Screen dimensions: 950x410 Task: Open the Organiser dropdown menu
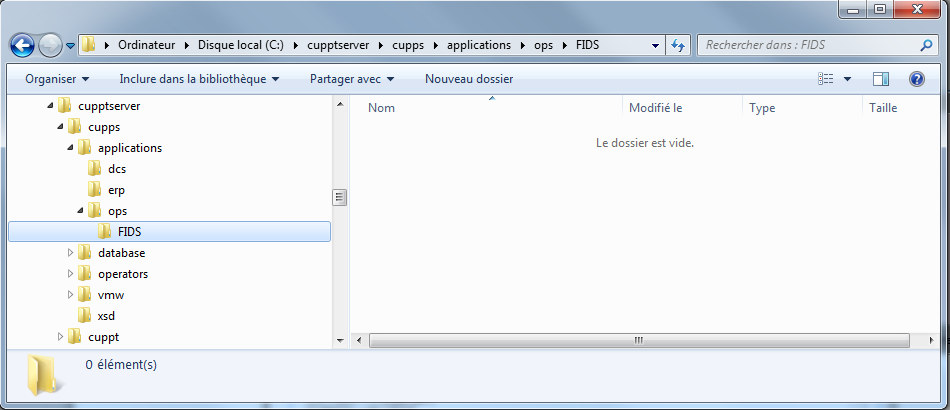coord(57,79)
